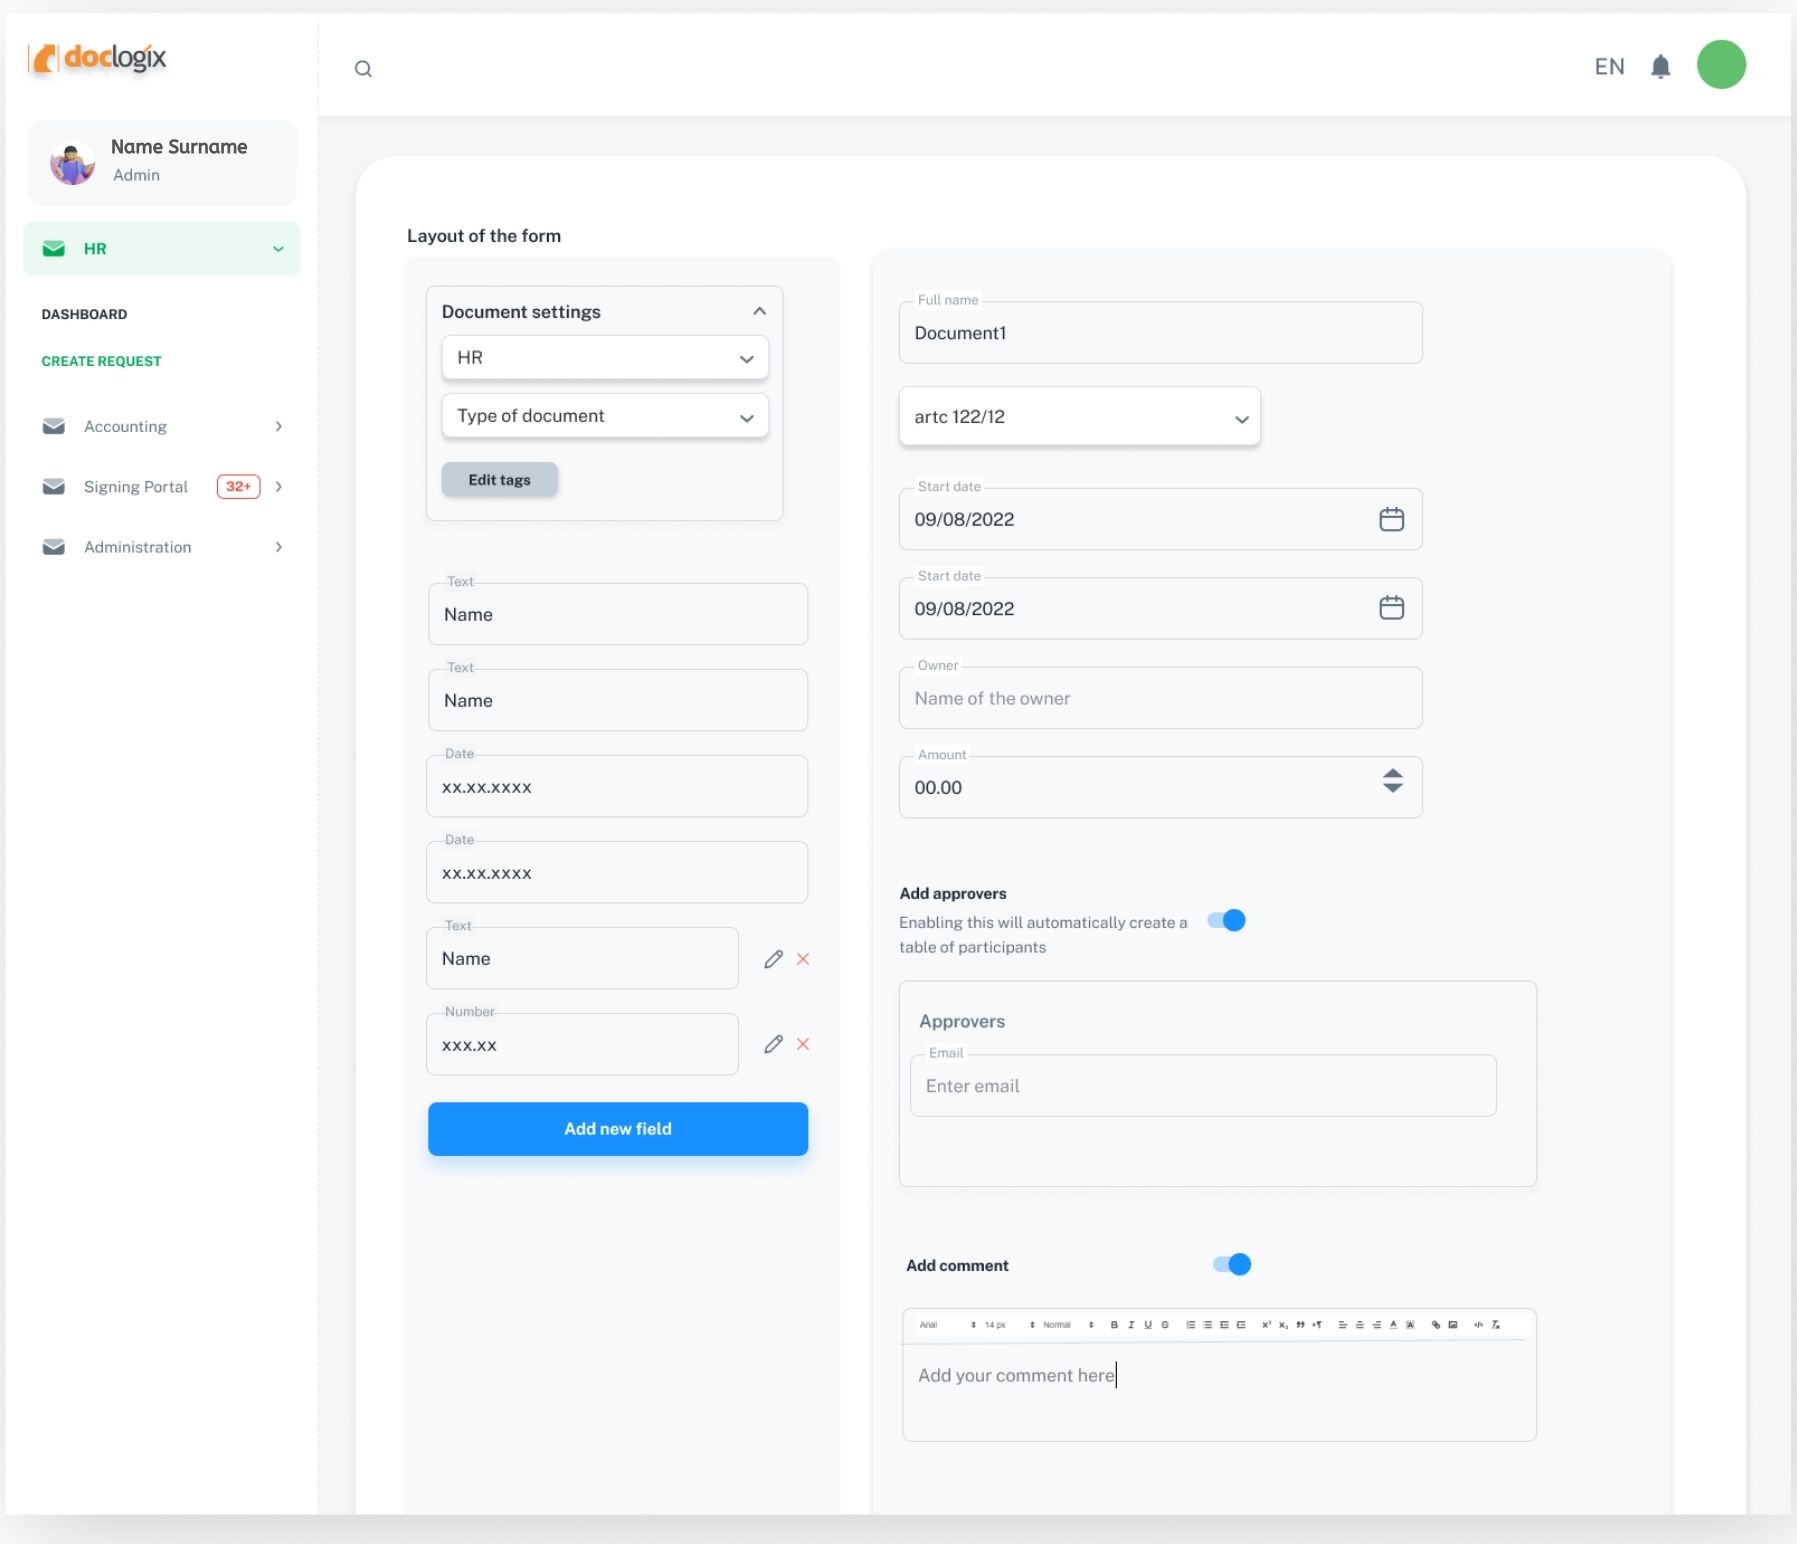Click the Amount stepper arrows
Viewport: 1797px width, 1544px height.
pos(1392,781)
